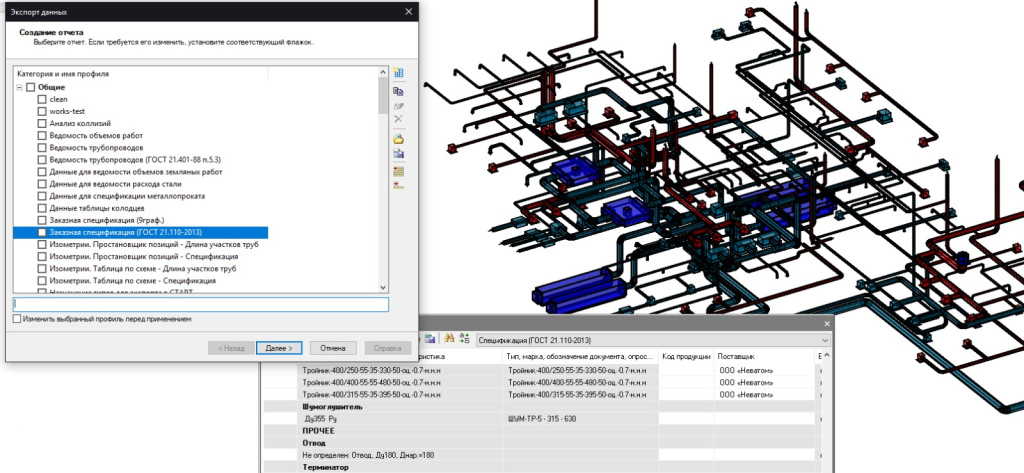Click the profile name text field
1024x473 pixels.
[x=200, y=304]
